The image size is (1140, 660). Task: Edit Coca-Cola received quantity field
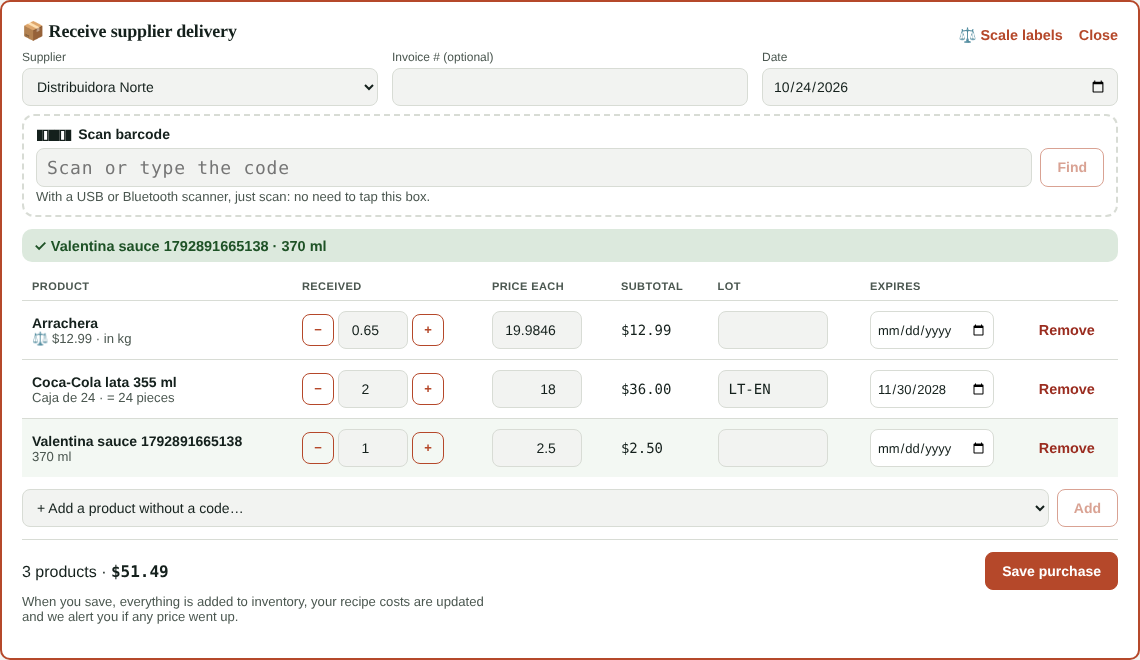click(373, 389)
